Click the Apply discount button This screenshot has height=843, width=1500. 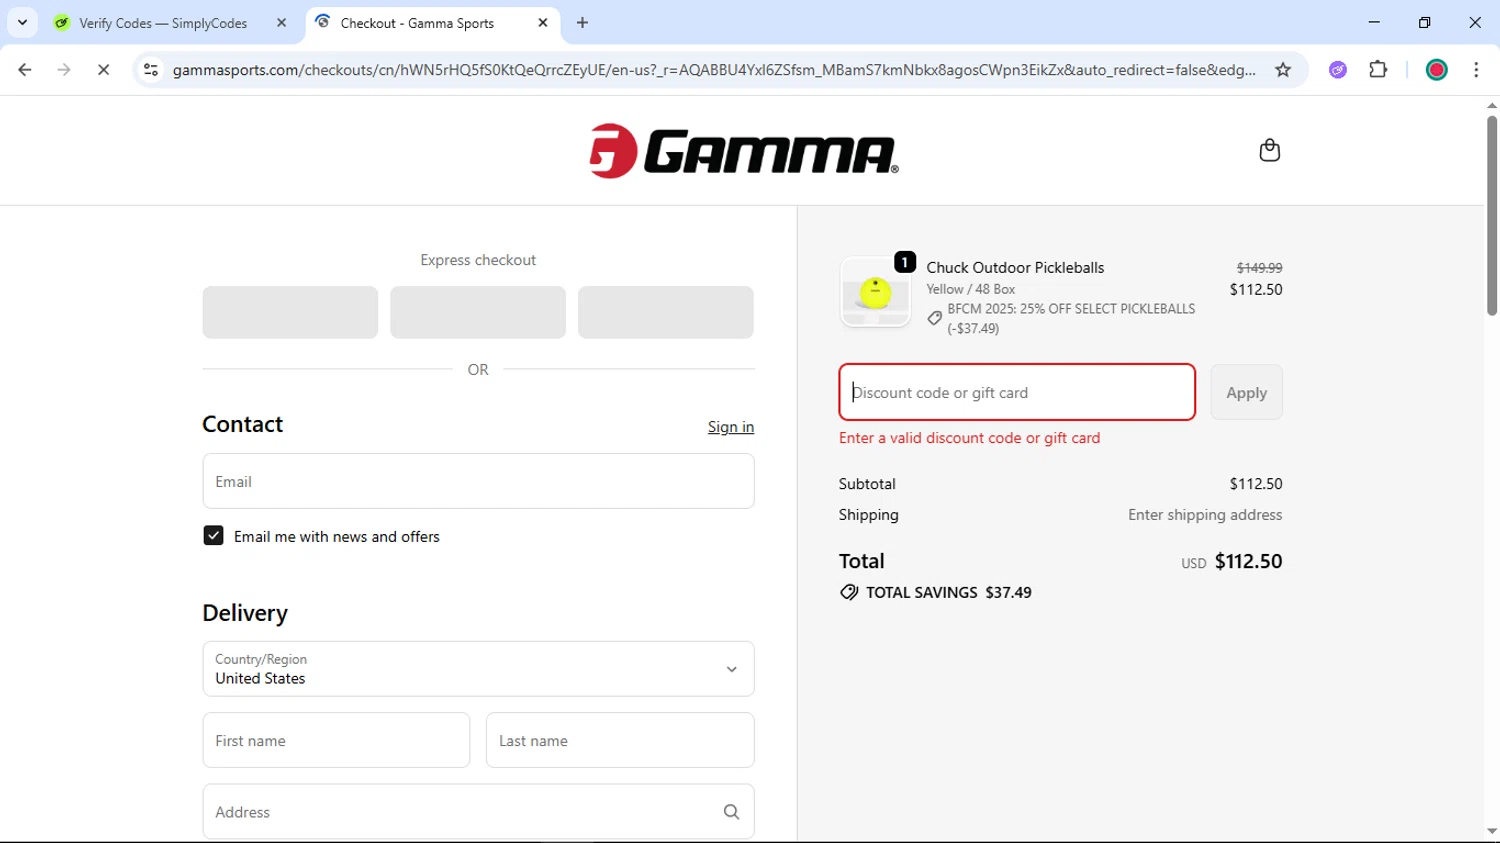(1246, 393)
